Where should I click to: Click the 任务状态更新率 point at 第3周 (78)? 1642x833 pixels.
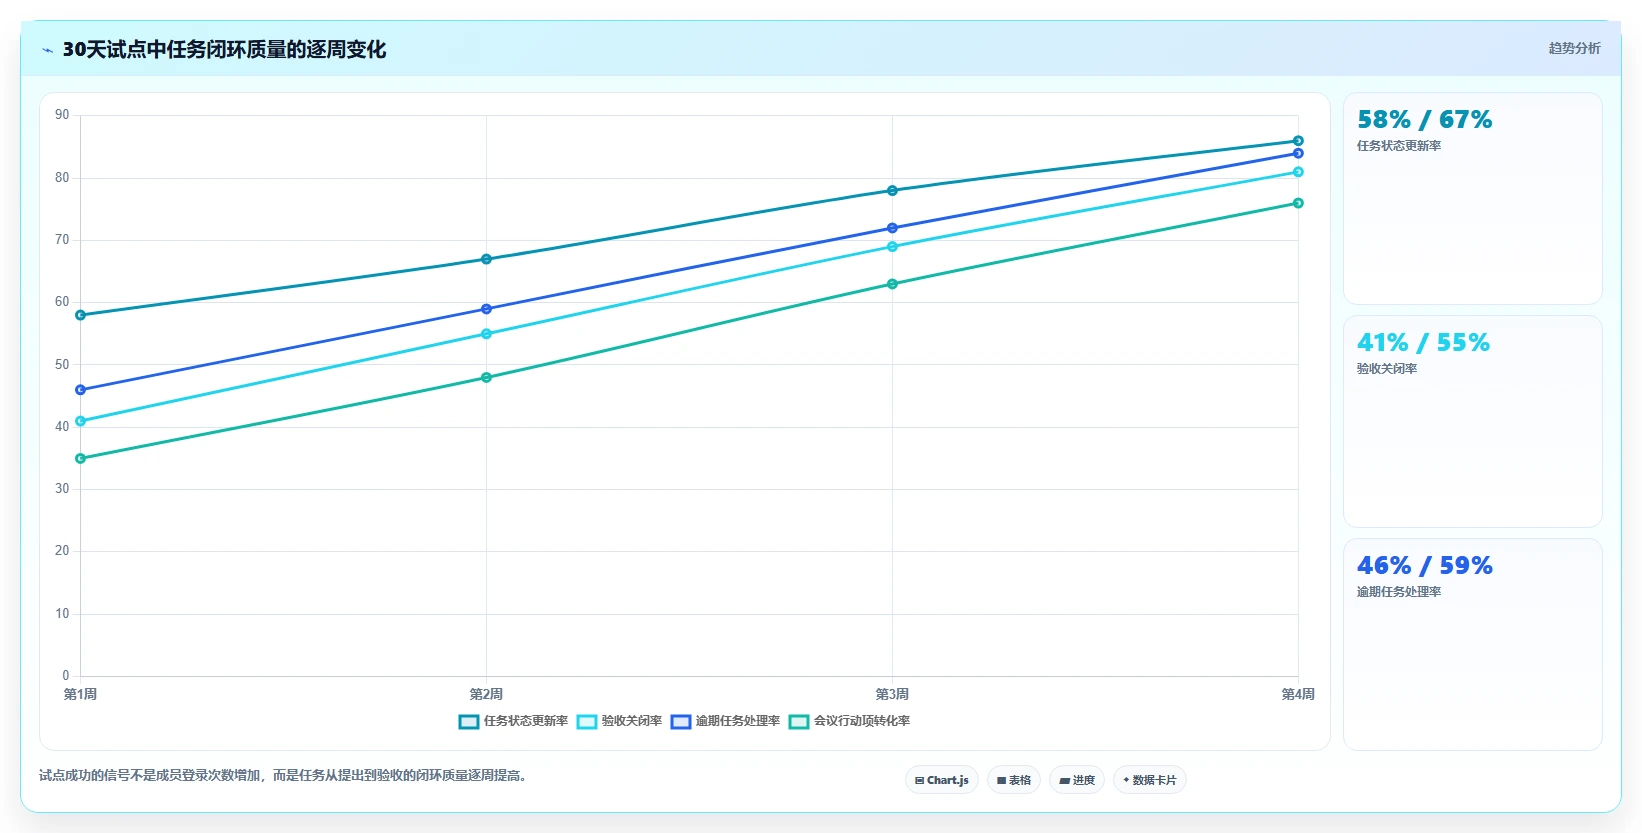tap(893, 191)
